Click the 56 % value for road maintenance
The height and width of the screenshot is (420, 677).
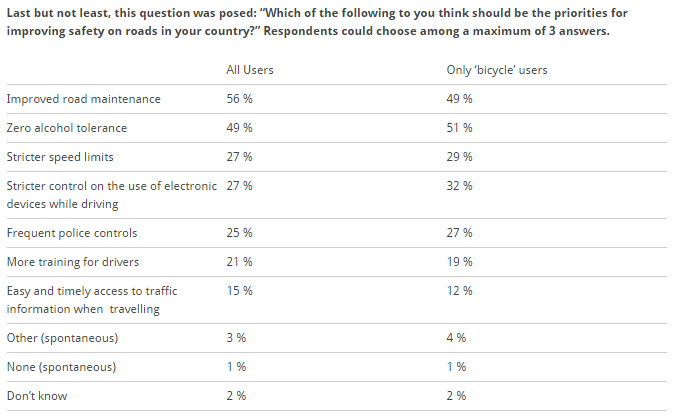click(x=239, y=99)
